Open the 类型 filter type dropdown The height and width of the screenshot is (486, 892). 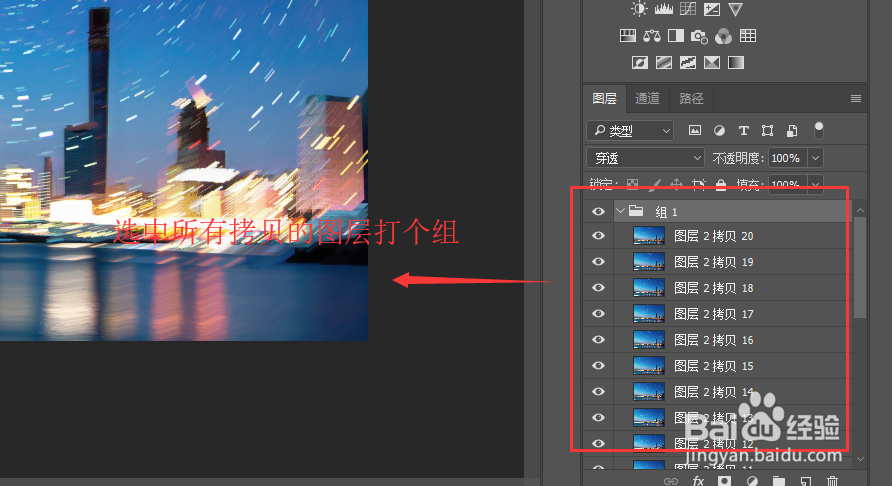(x=630, y=131)
